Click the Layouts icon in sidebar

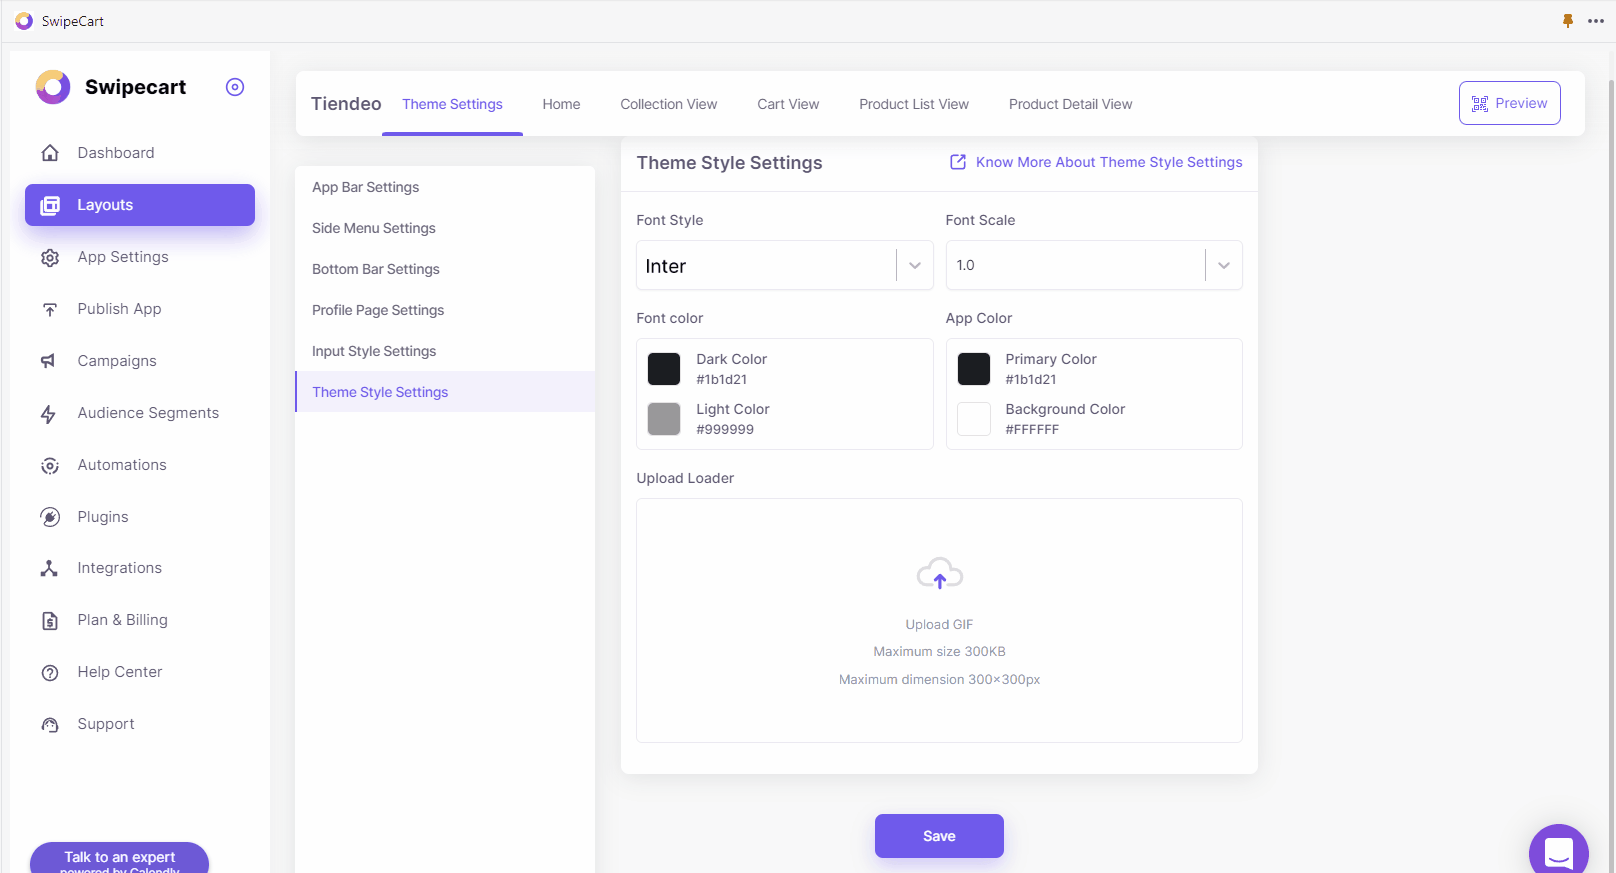pos(50,205)
